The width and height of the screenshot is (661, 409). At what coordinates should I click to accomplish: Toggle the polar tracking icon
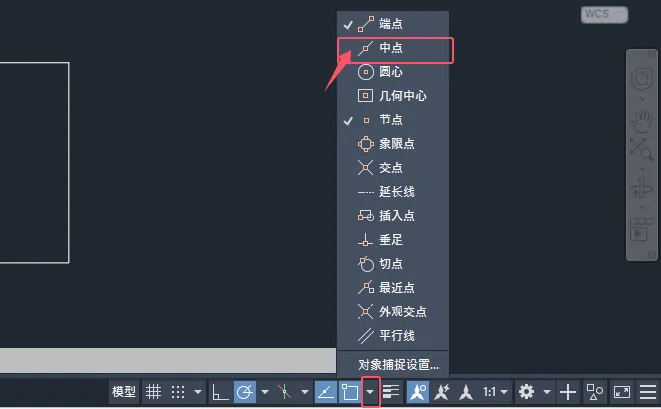245,392
